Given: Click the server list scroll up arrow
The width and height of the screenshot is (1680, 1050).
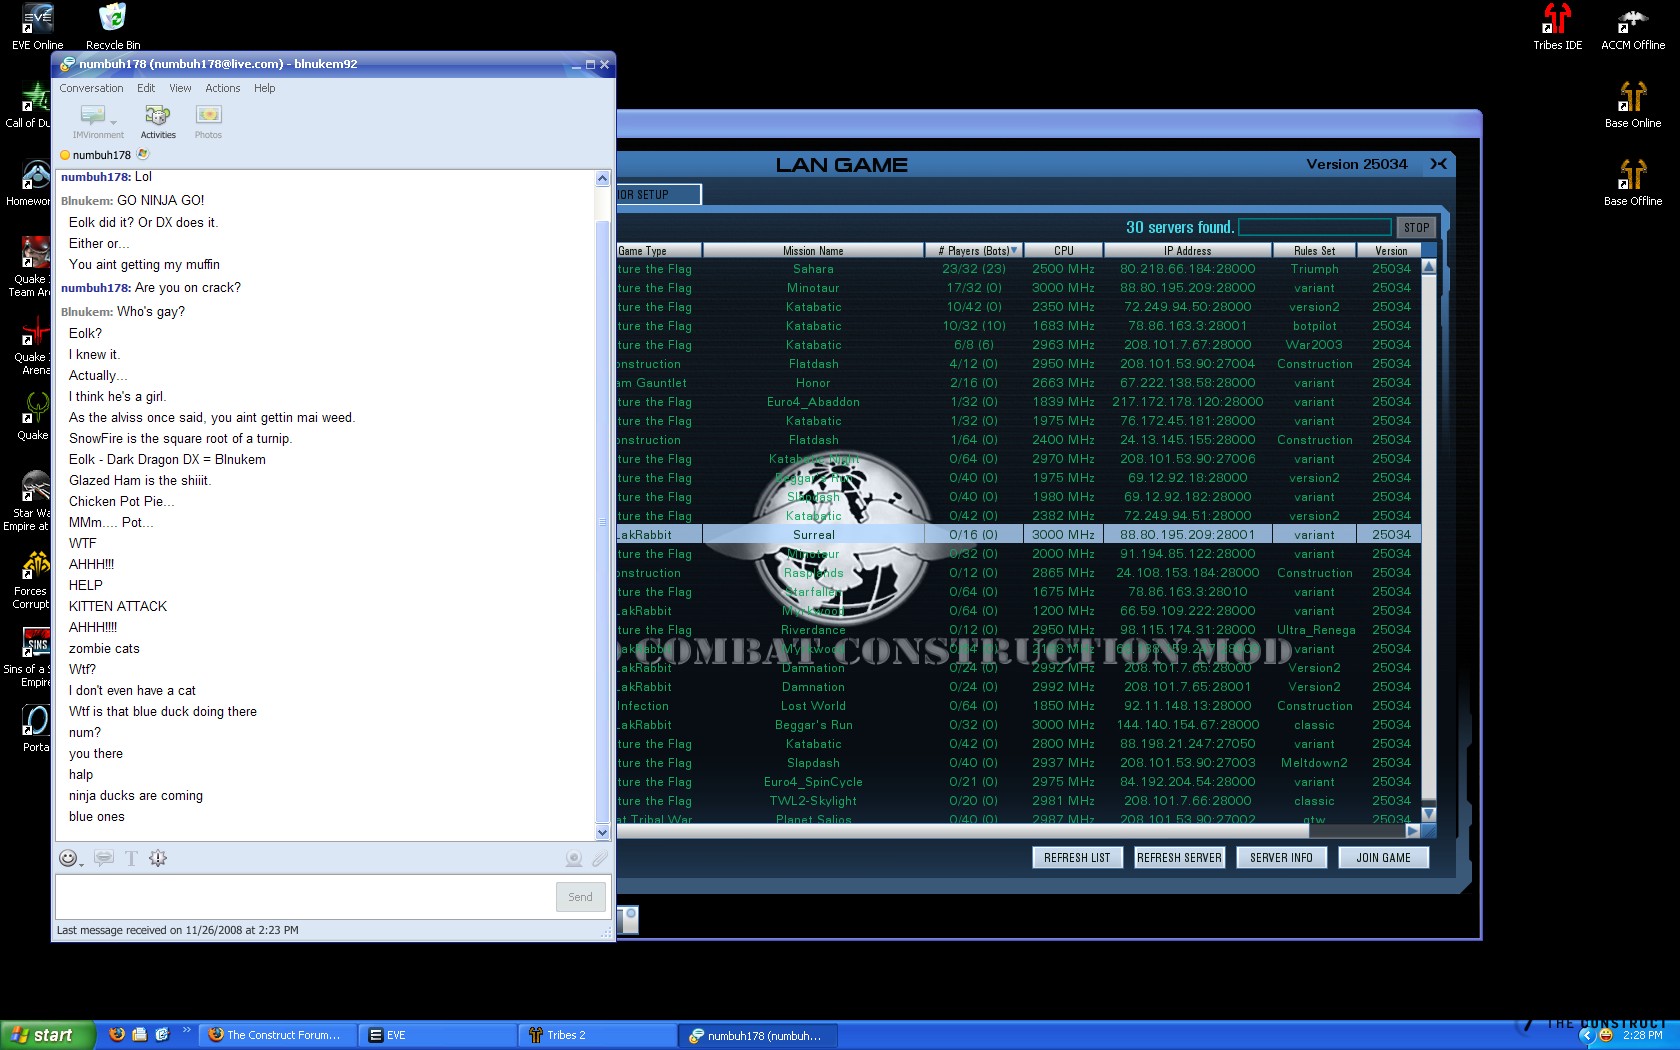Looking at the screenshot, I should pyautogui.click(x=1429, y=267).
